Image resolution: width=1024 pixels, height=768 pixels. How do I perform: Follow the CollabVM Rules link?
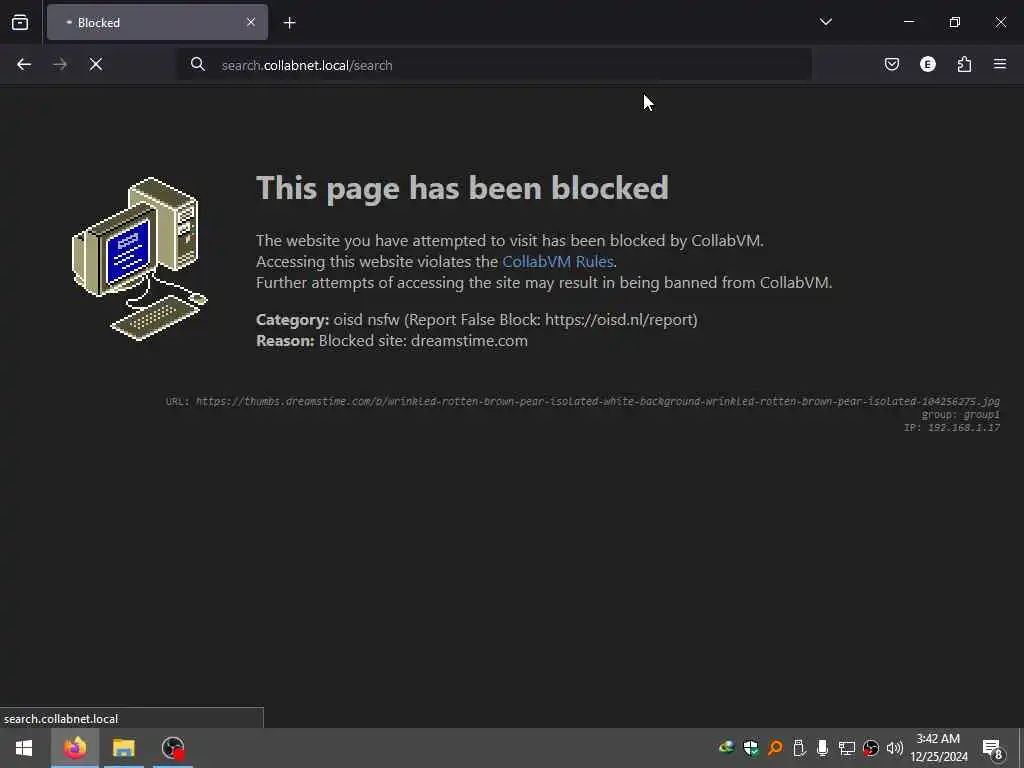pos(558,261)
